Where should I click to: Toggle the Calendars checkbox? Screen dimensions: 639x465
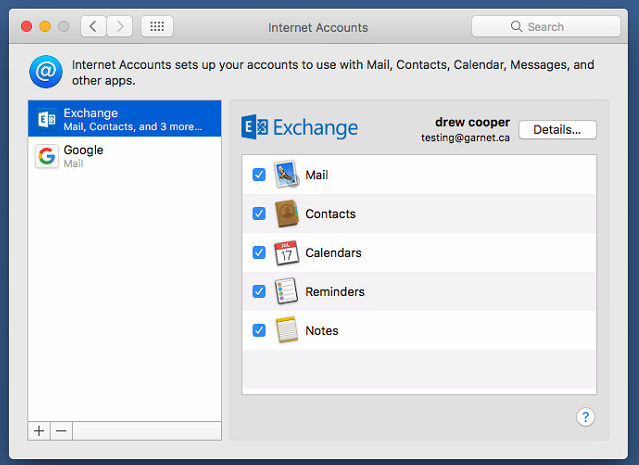click(259, 253)
